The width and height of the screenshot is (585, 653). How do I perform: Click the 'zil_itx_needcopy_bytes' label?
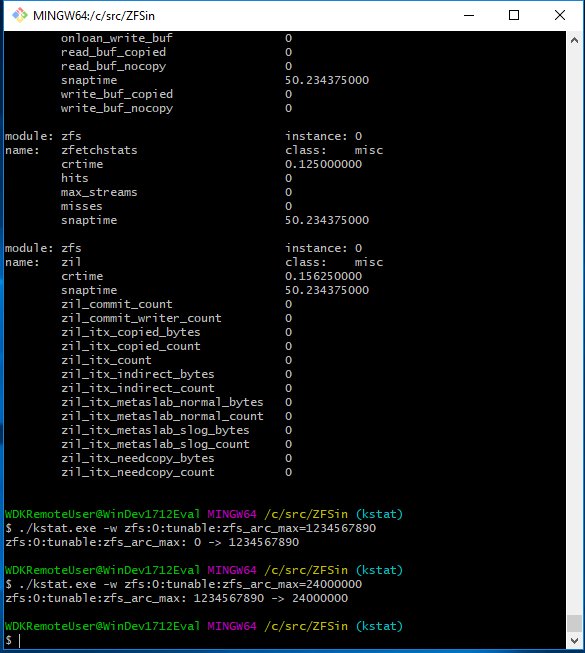[x=137, y=458]
